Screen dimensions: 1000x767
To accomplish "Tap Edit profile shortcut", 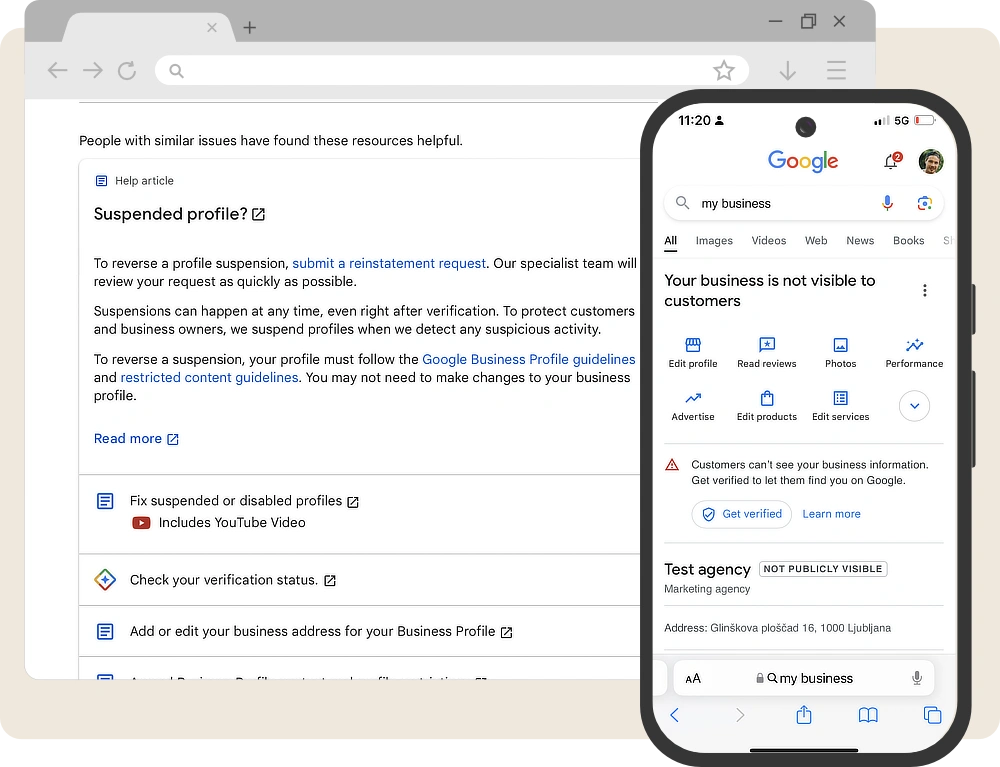I will (693, 353).
